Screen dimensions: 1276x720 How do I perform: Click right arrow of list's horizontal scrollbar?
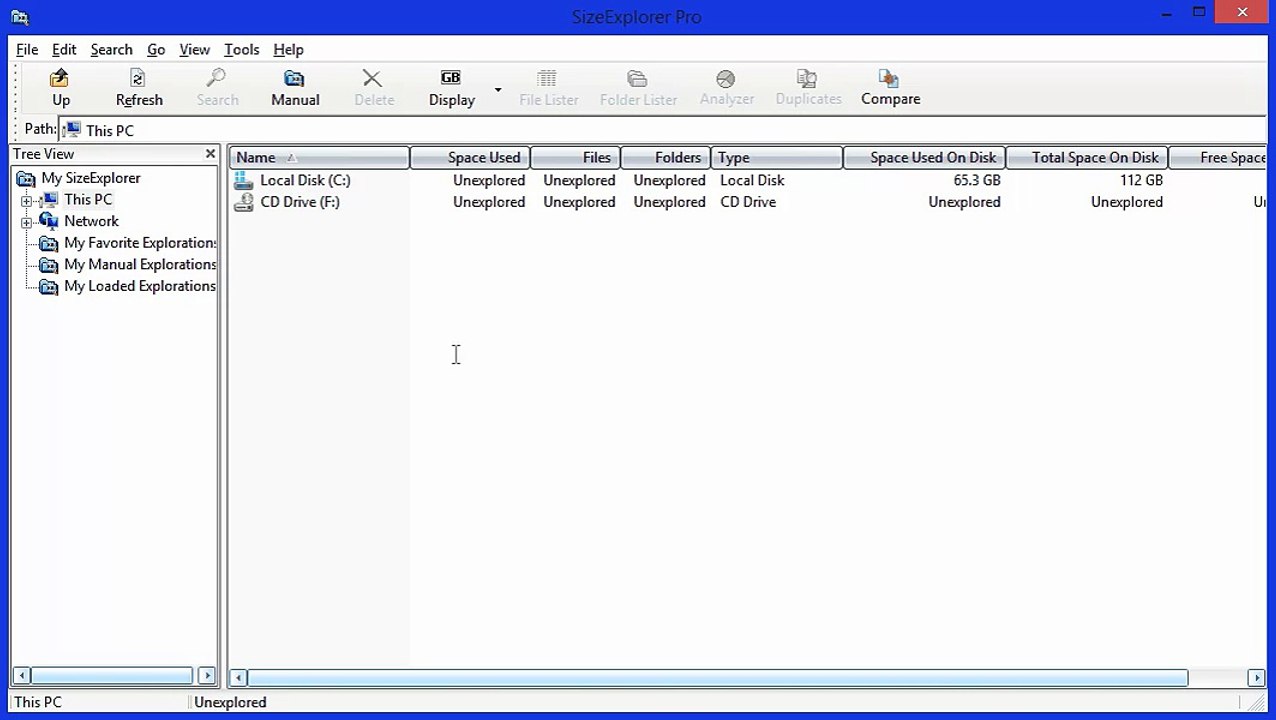1257,678
